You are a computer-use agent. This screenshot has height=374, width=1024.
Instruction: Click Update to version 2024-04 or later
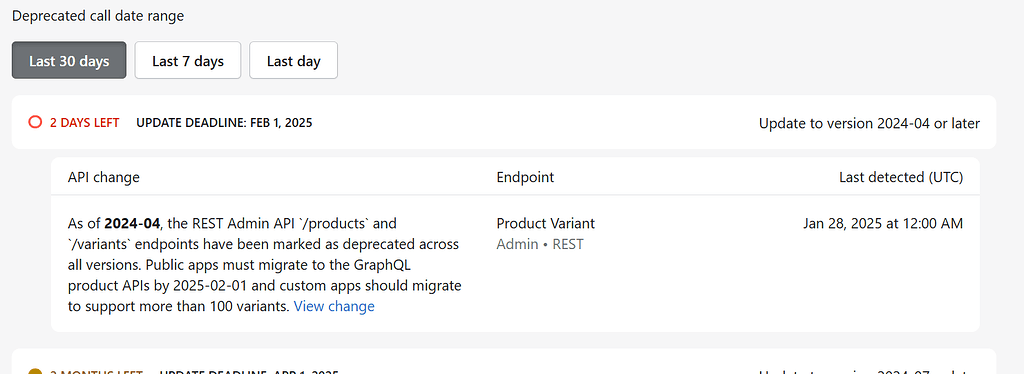pyautogui.click(x=869, y=123)
